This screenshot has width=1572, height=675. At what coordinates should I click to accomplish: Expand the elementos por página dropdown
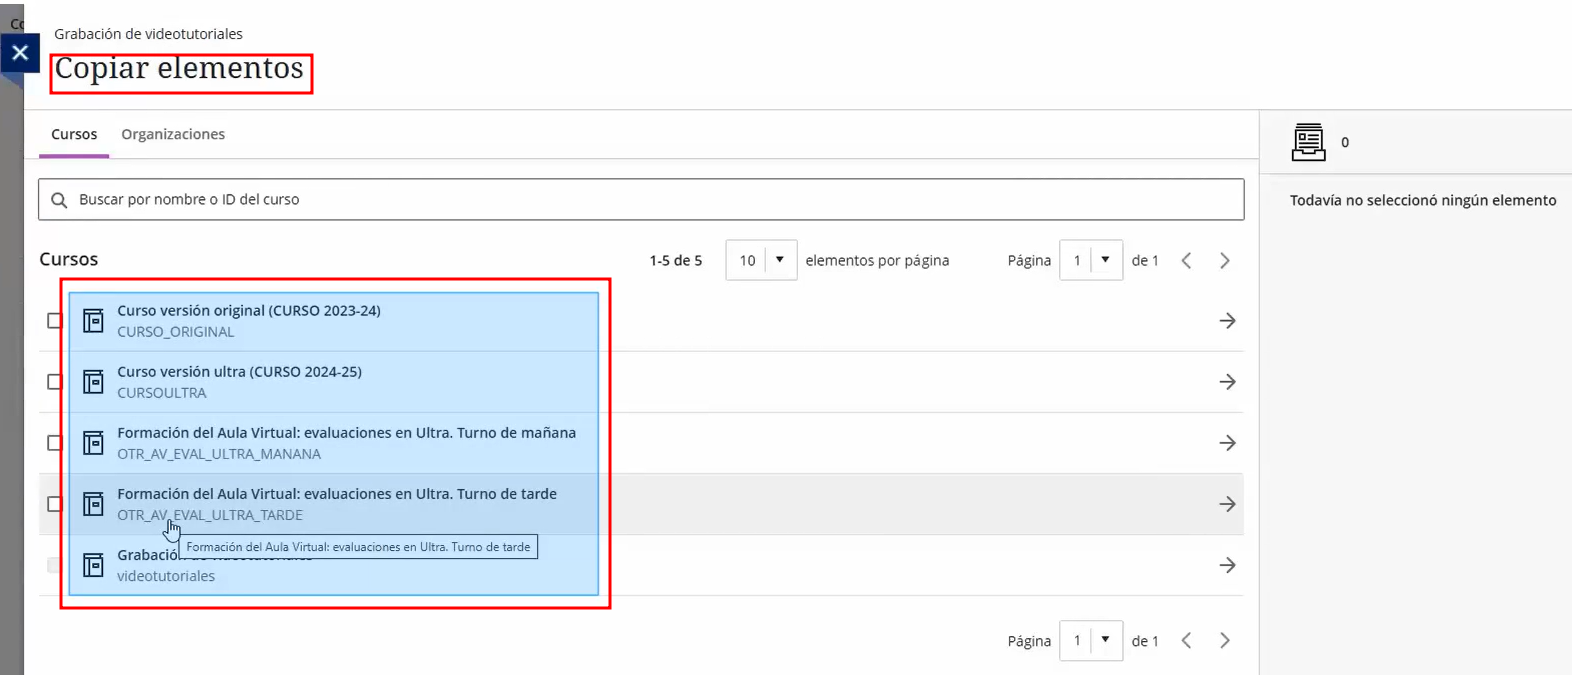[x=761, y=260]
